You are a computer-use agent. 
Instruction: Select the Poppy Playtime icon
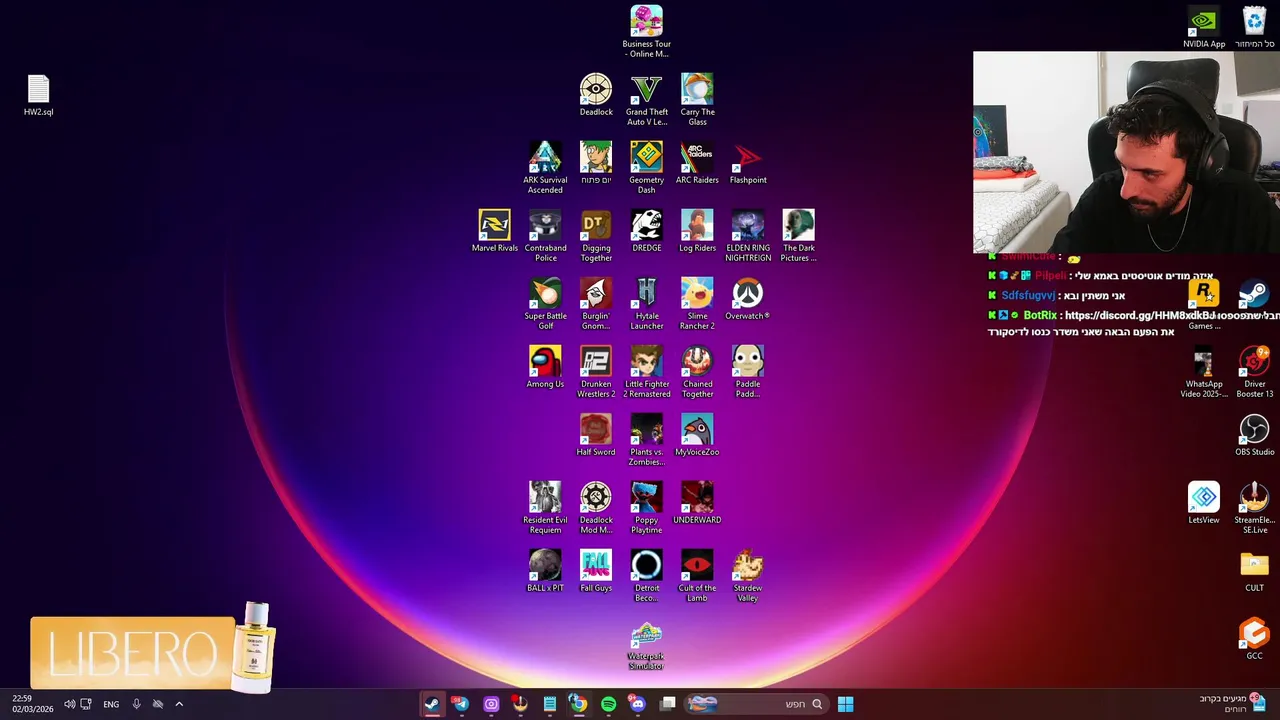[x=646, y=508]
